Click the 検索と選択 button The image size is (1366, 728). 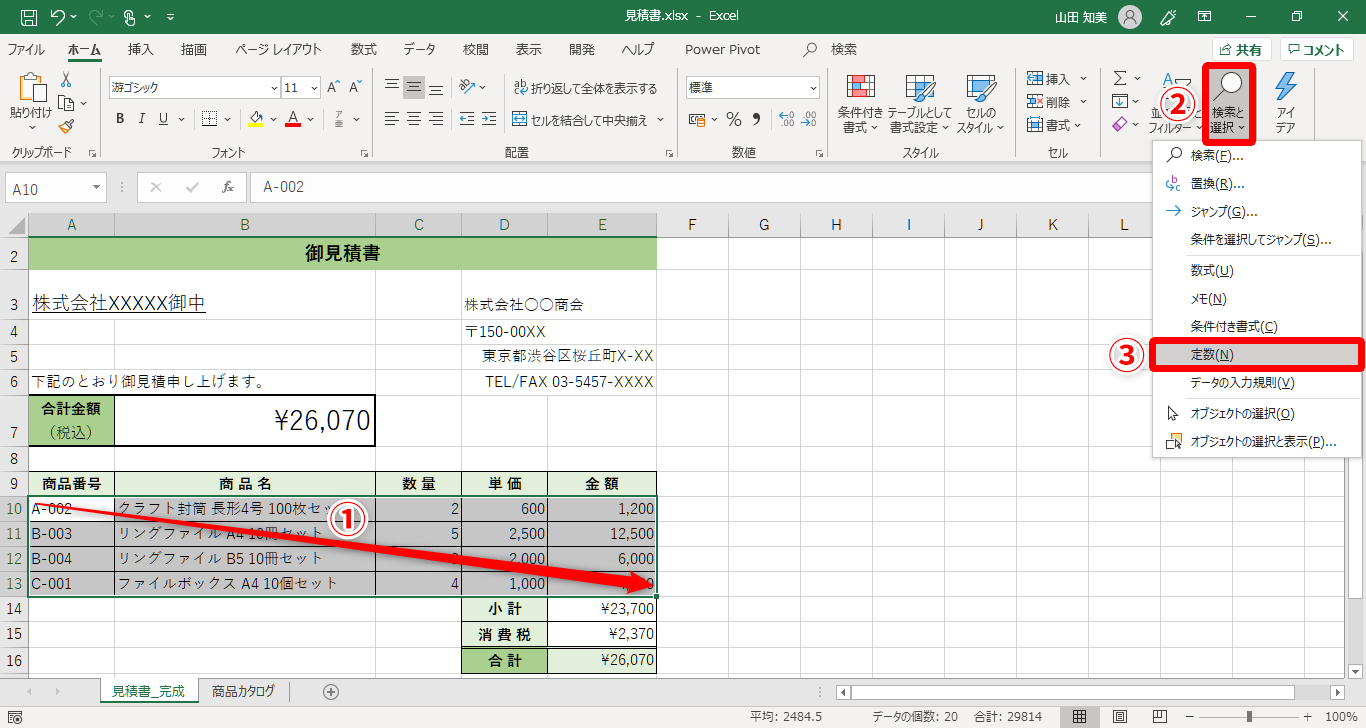point(1228,102)
